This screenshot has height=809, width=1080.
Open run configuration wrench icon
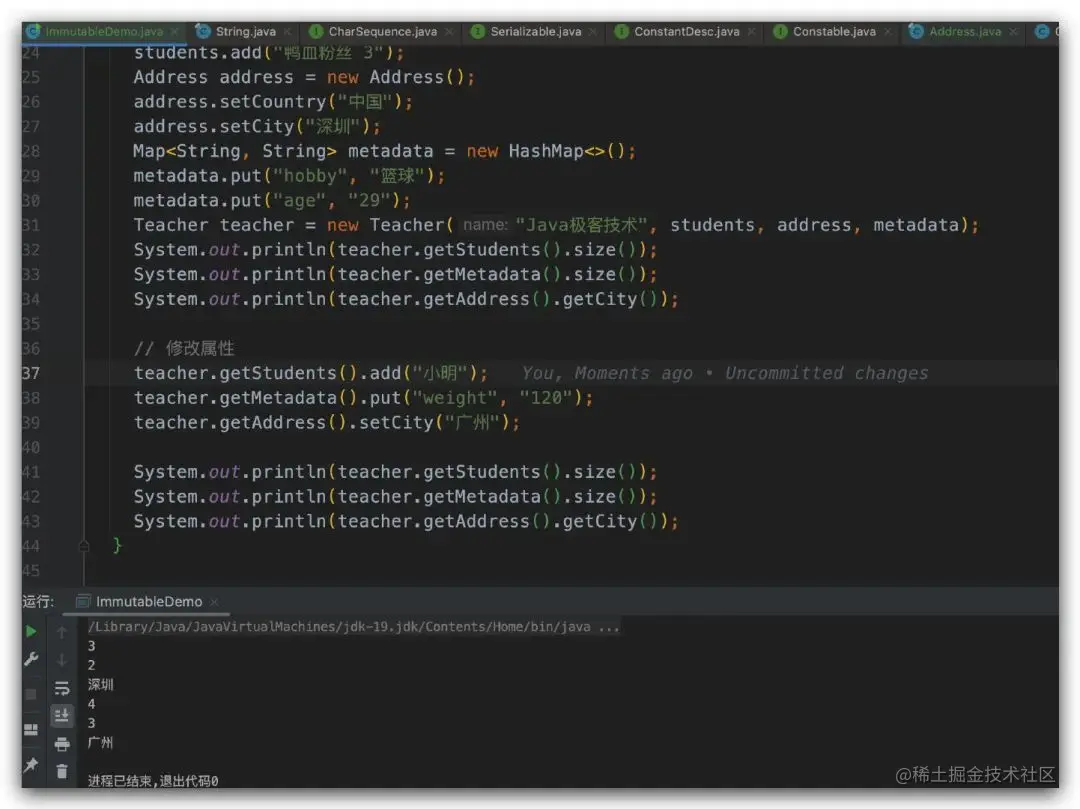point(31,660)
